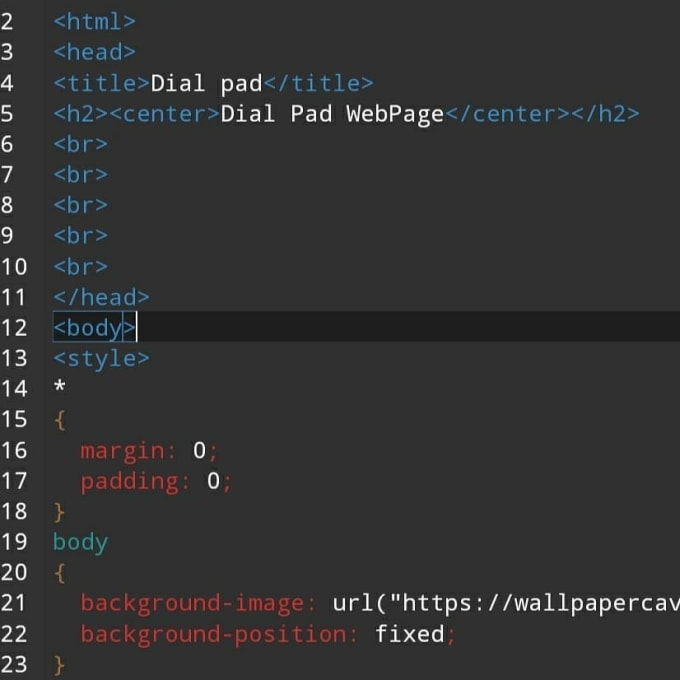Click the opening head tag on line 3
Image resolution: width=680 pixels, height=680 pixels.
[x=94, y=52]
